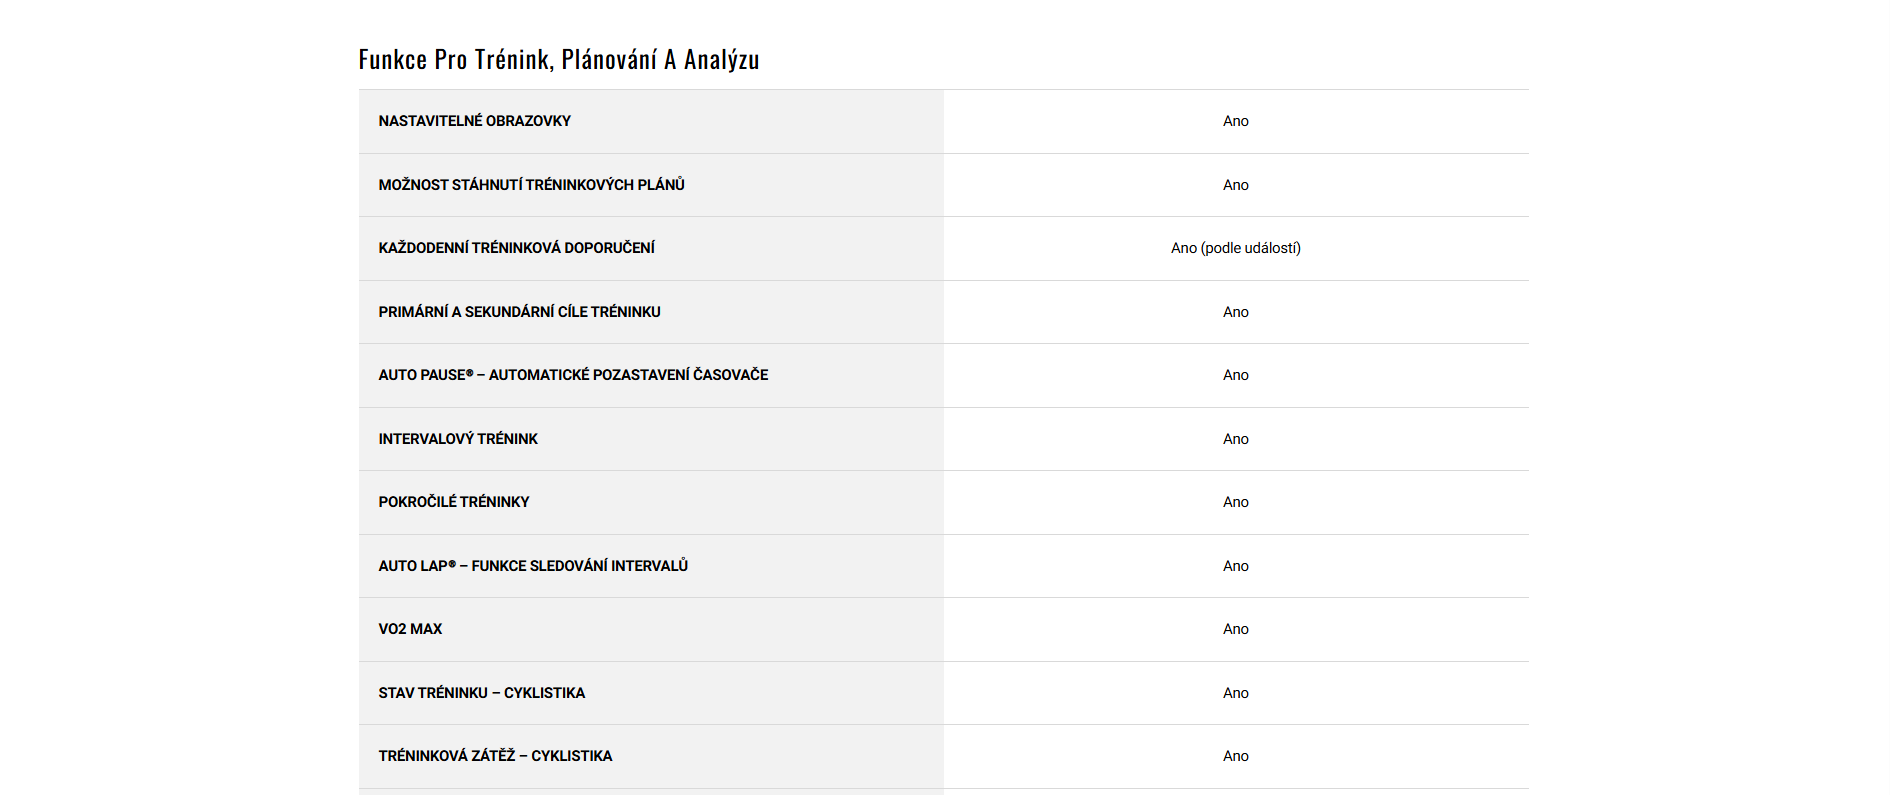The width and height of the screenshot is (1890, 795).
Task: Click the AUTO PAUSE automatické pozastavení časovače label
Action: pyautogui.click(x=573, y=375)
